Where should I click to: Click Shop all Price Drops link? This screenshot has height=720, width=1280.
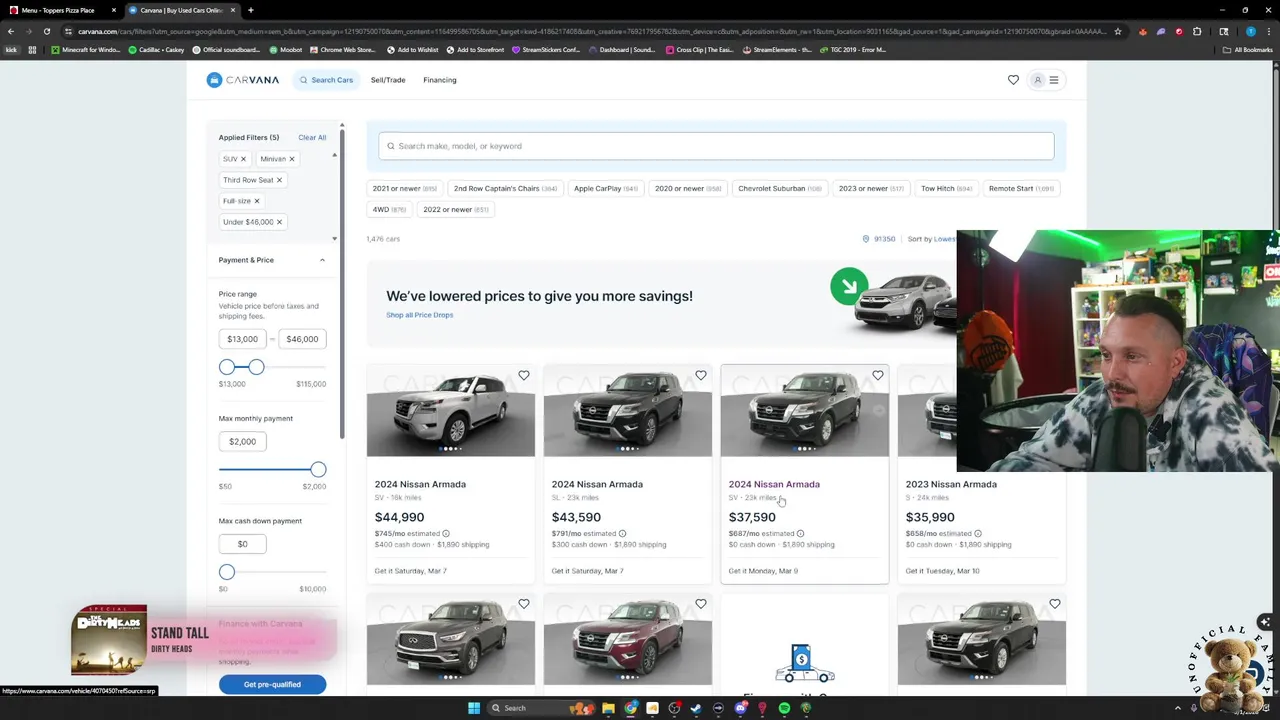[420, 315]
